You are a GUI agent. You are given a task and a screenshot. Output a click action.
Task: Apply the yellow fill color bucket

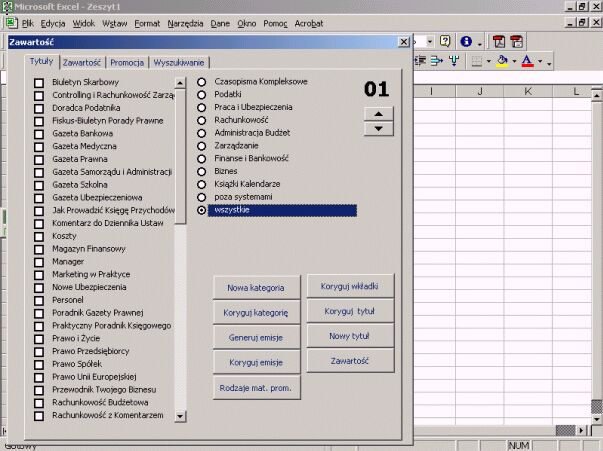[503, 62]
